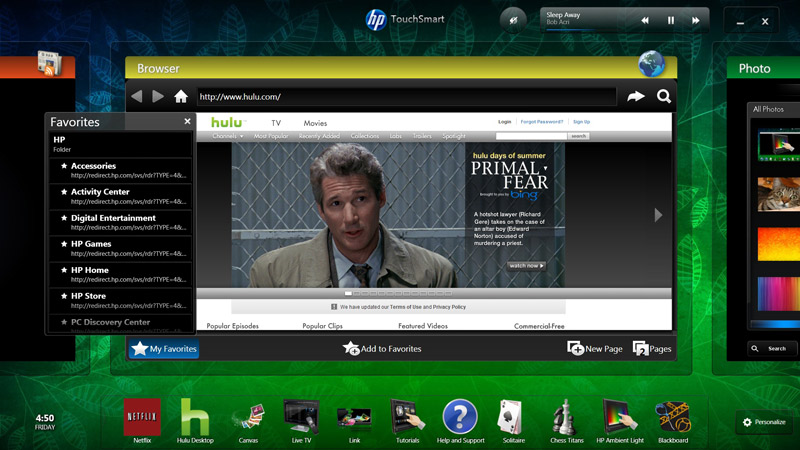Open the Canvas app
The width and height of the screenshot is (800, 450).
tap(248, 421)
